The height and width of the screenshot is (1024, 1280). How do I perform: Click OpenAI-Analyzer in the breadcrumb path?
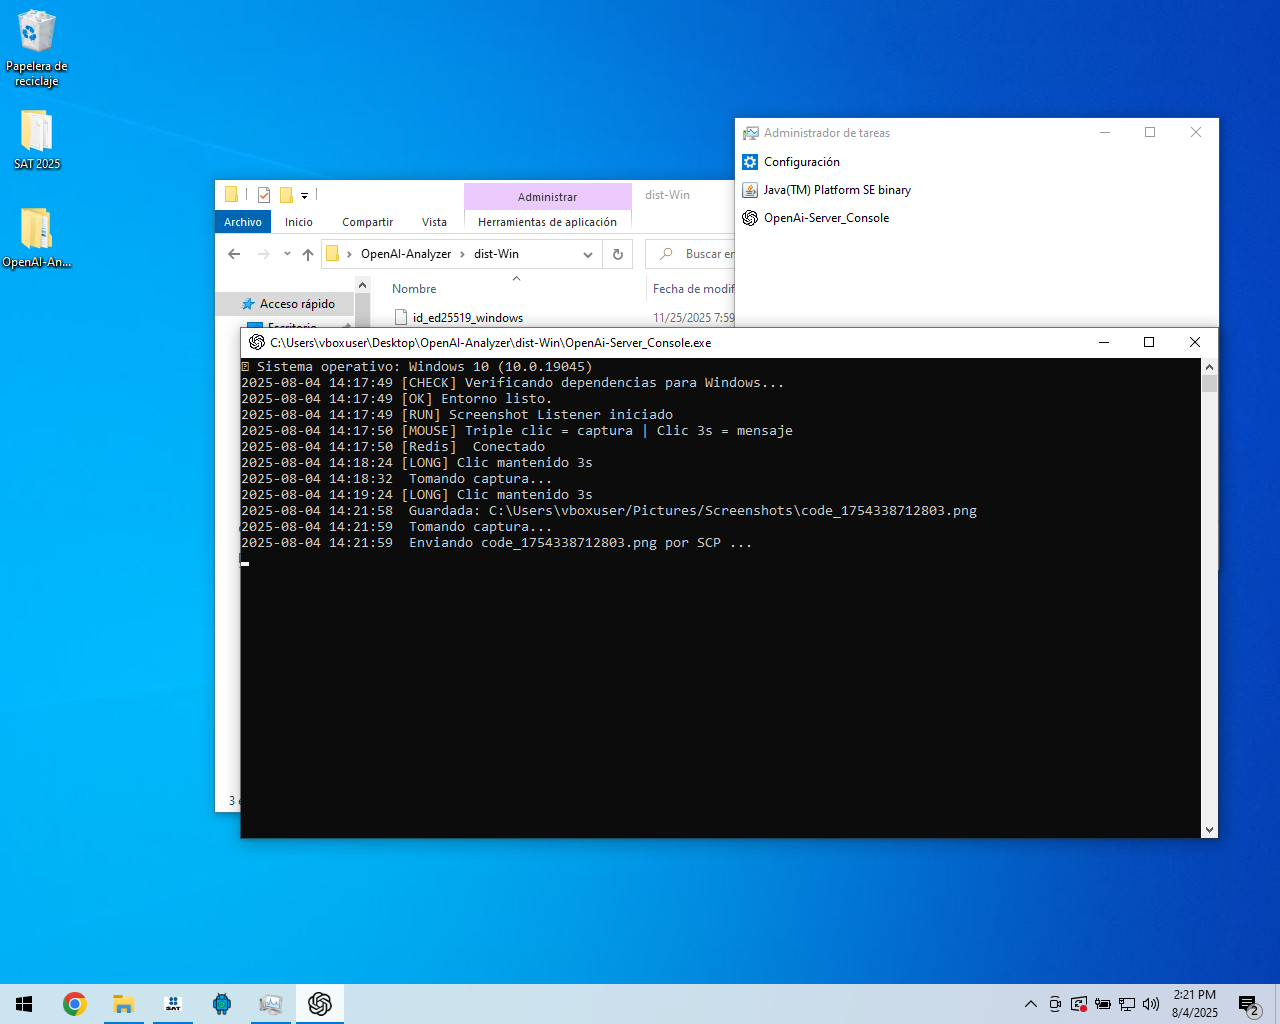[x=406, y=254]
